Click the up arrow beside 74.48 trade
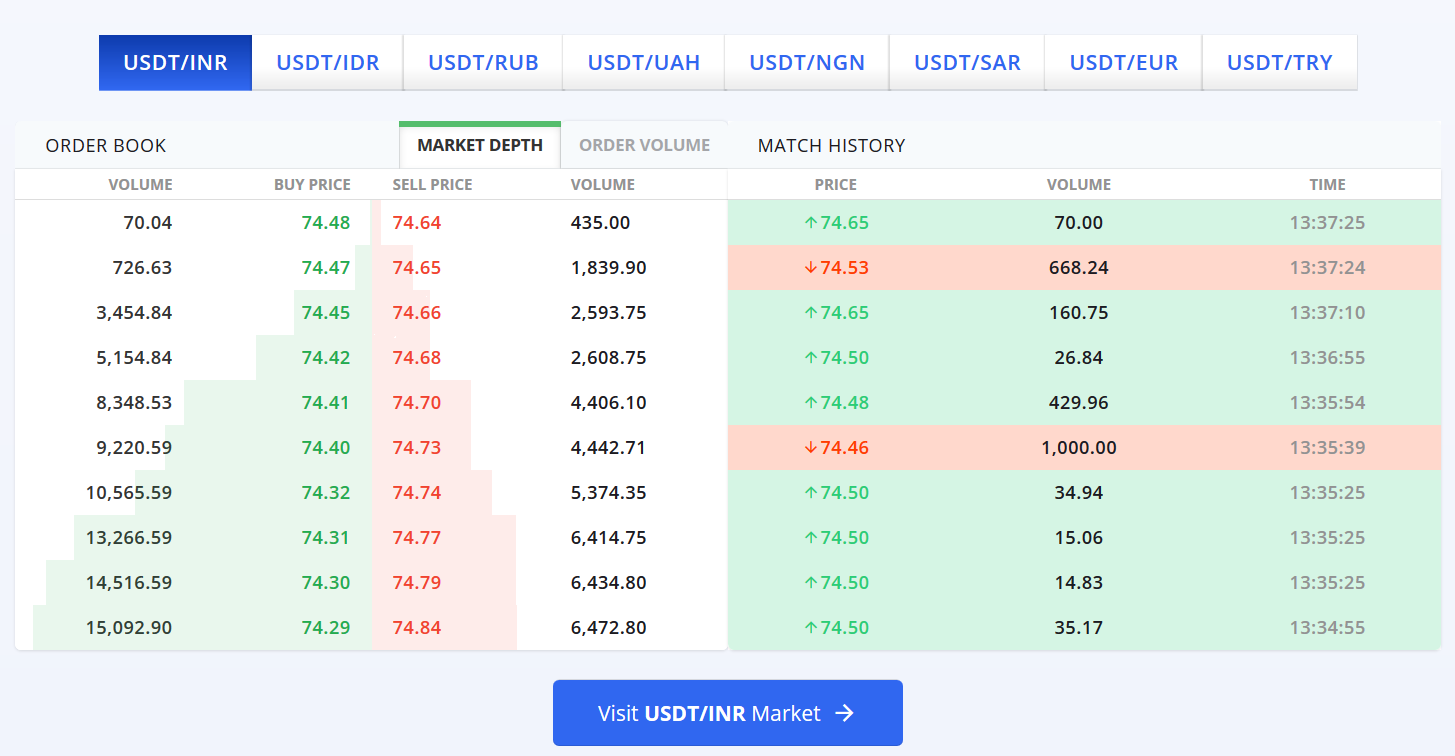 tap(811, 403)
